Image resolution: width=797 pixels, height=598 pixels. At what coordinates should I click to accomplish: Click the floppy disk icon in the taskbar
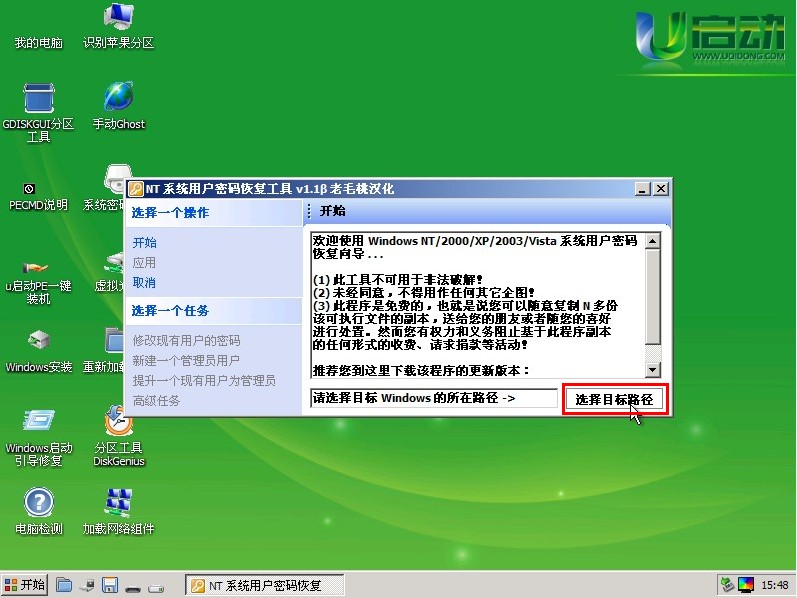coord(110,585)
